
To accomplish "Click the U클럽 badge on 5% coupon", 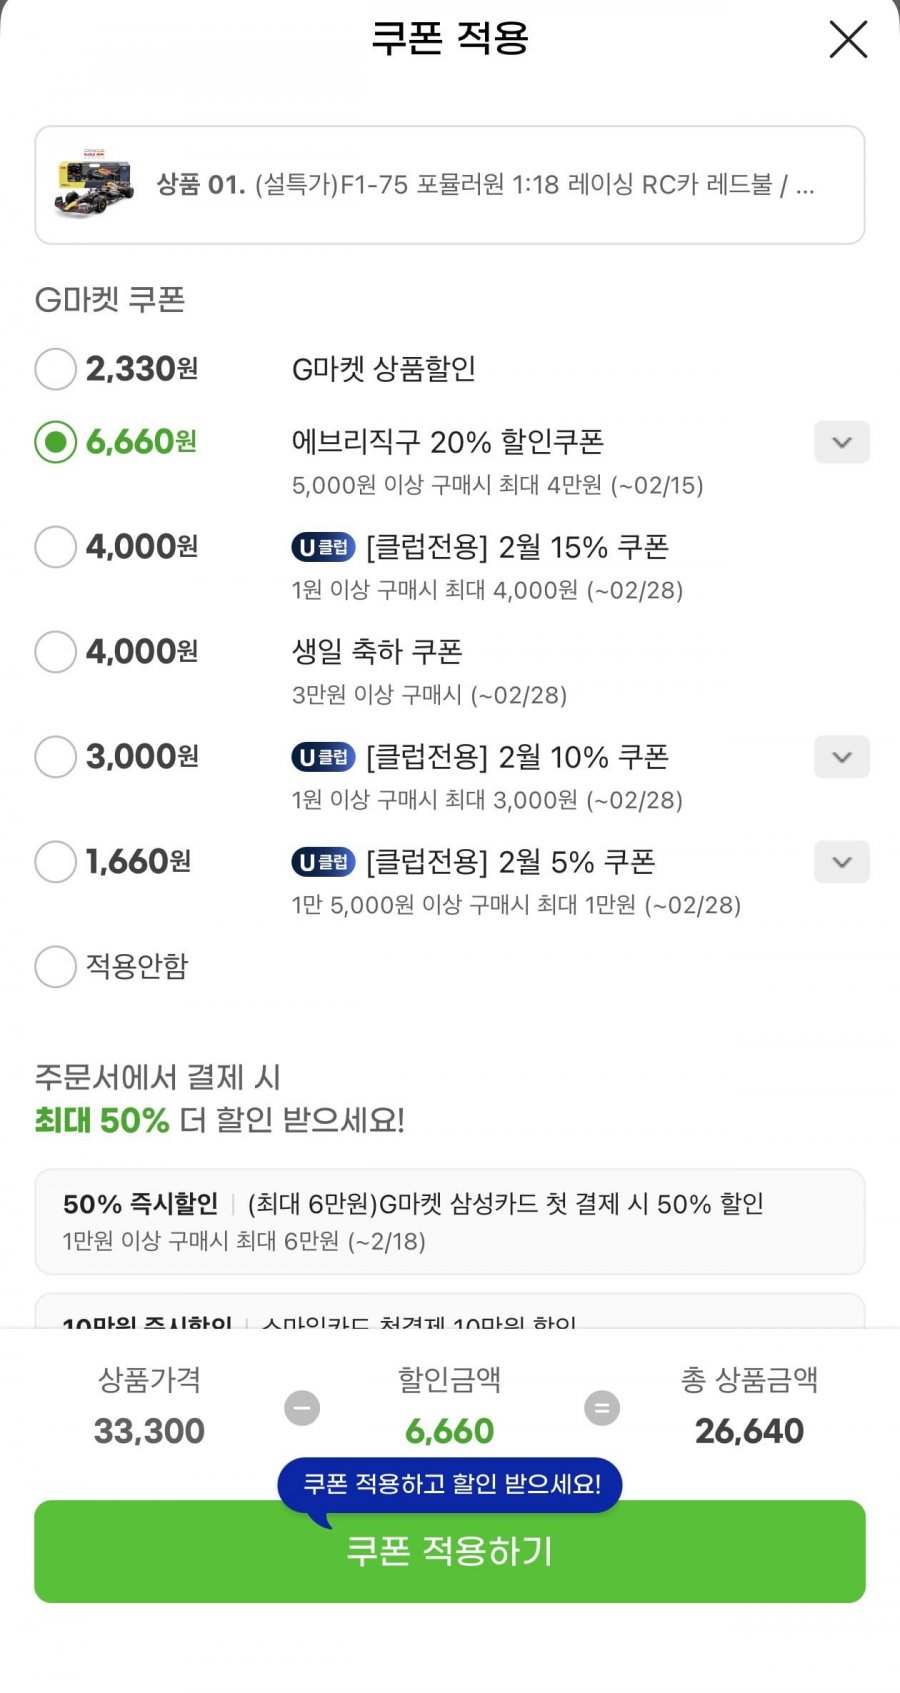I will (323, 862).
